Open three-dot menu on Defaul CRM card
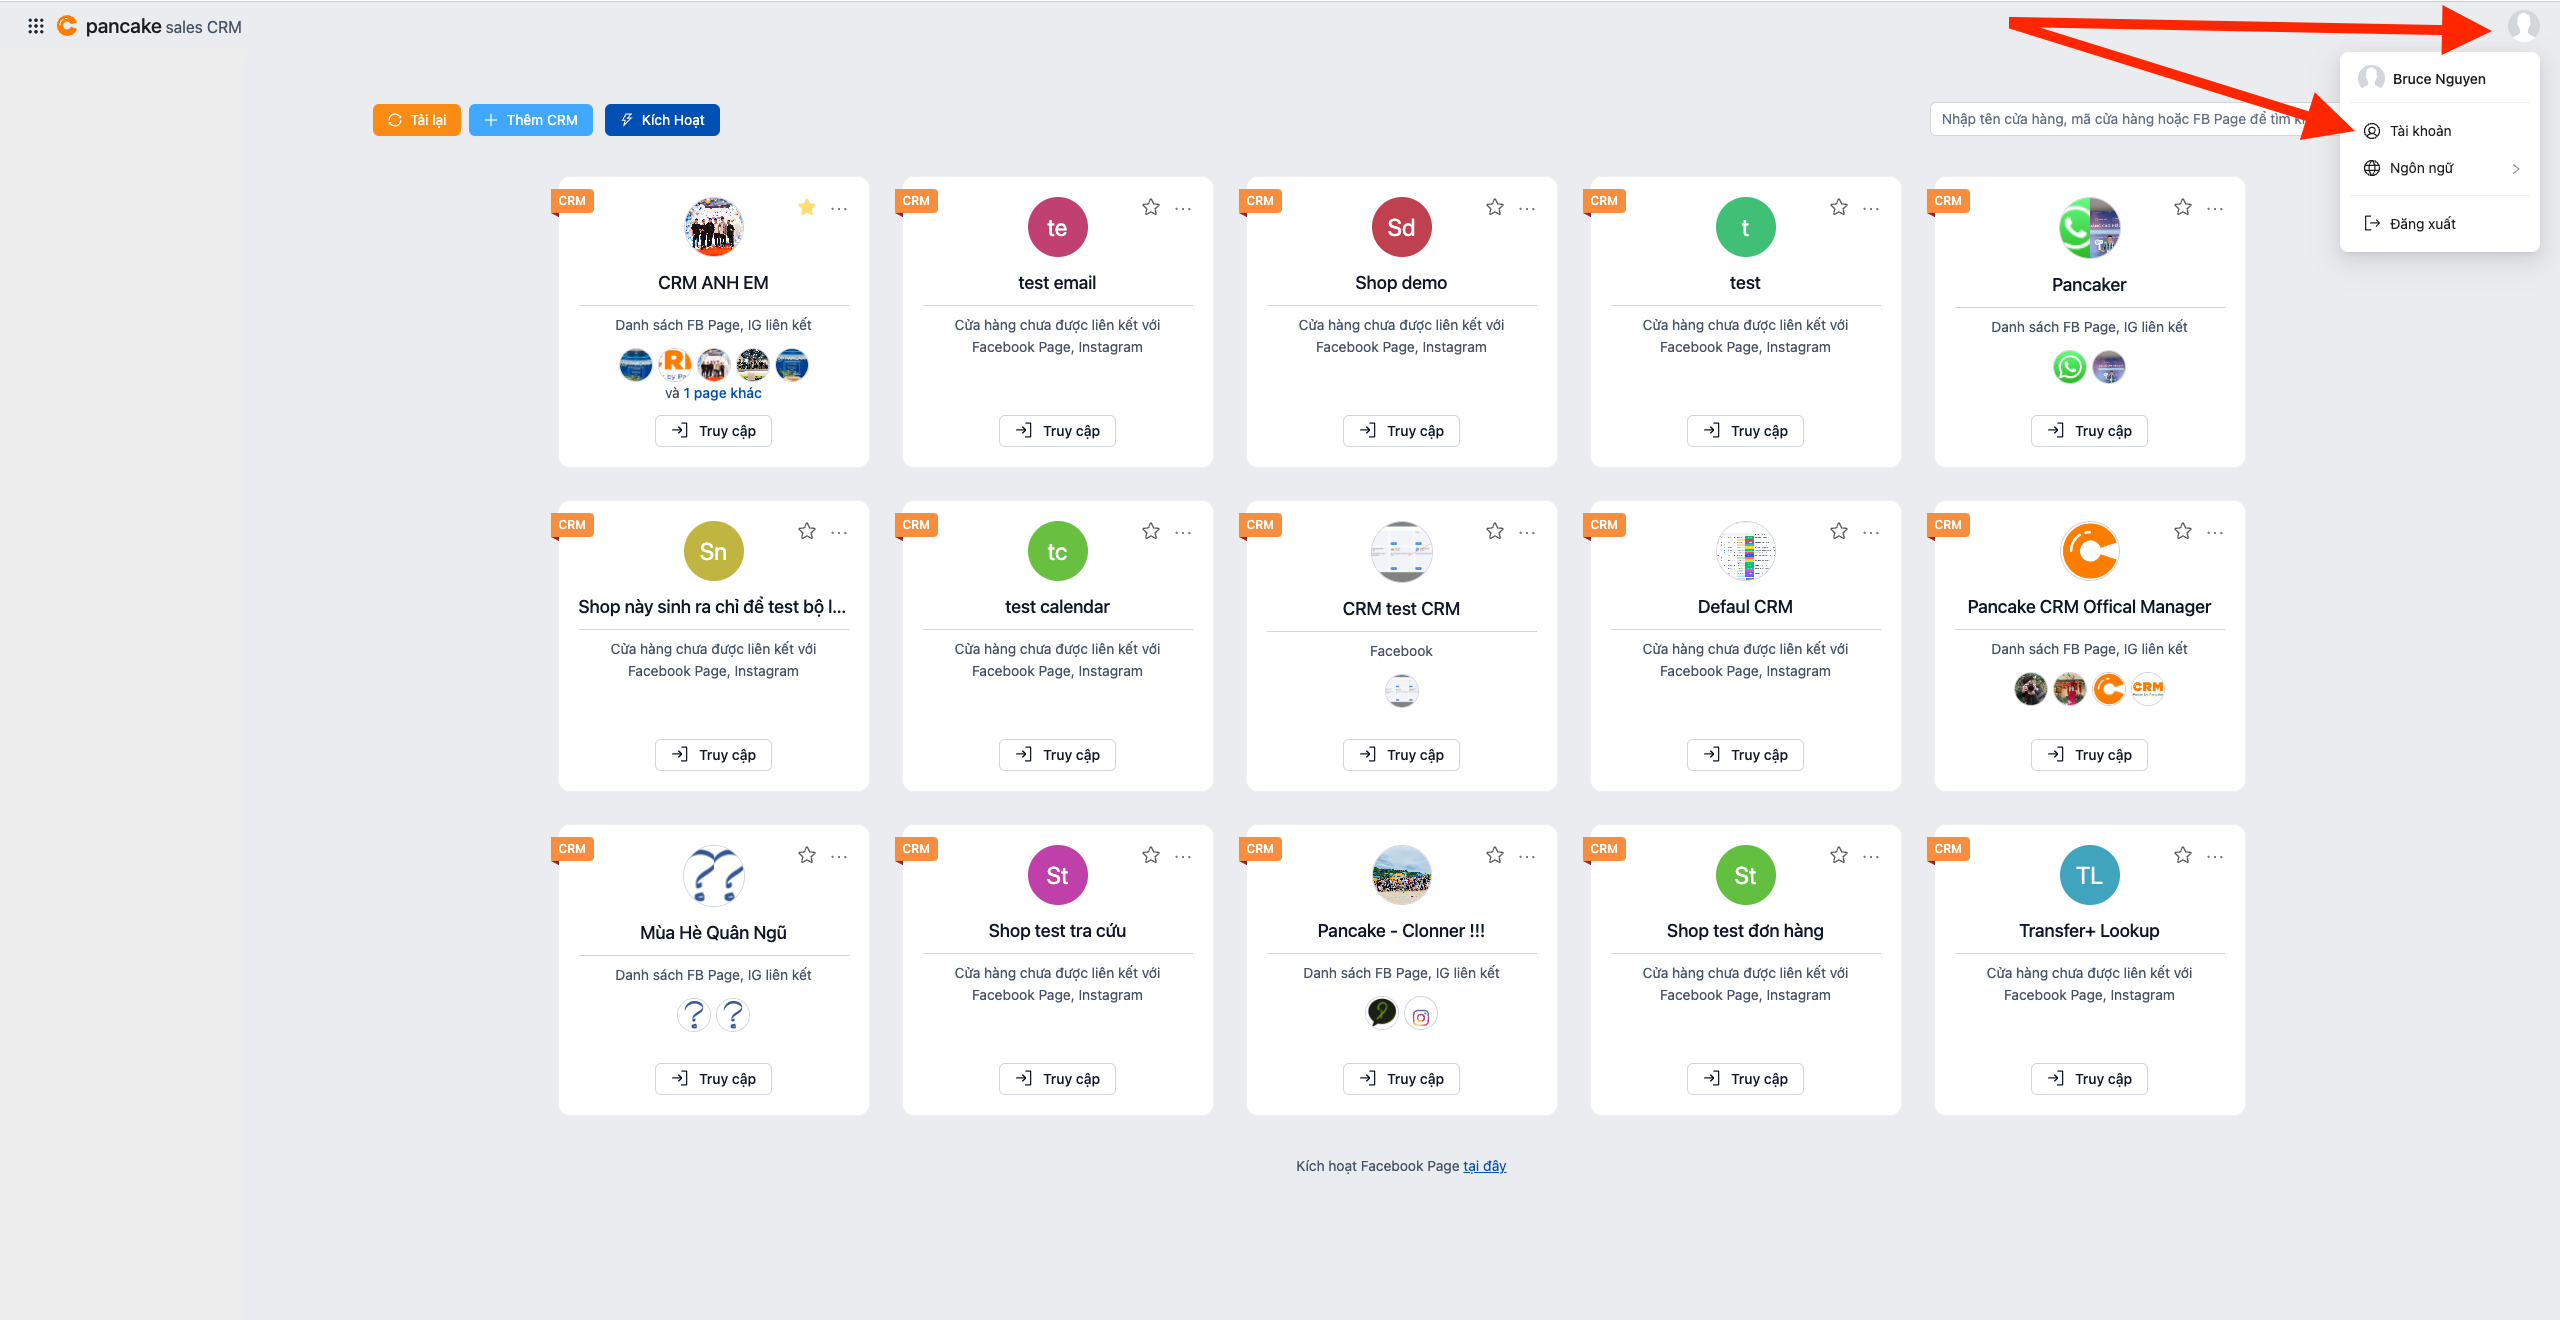2560x1320 pixels. (1871, 532)
